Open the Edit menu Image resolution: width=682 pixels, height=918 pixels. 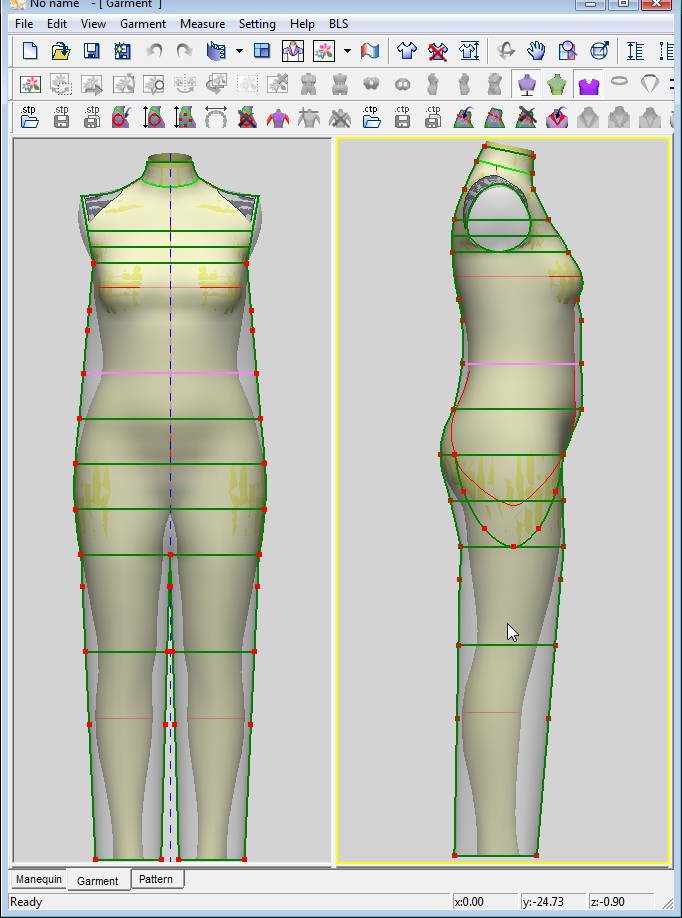point(57,24)
